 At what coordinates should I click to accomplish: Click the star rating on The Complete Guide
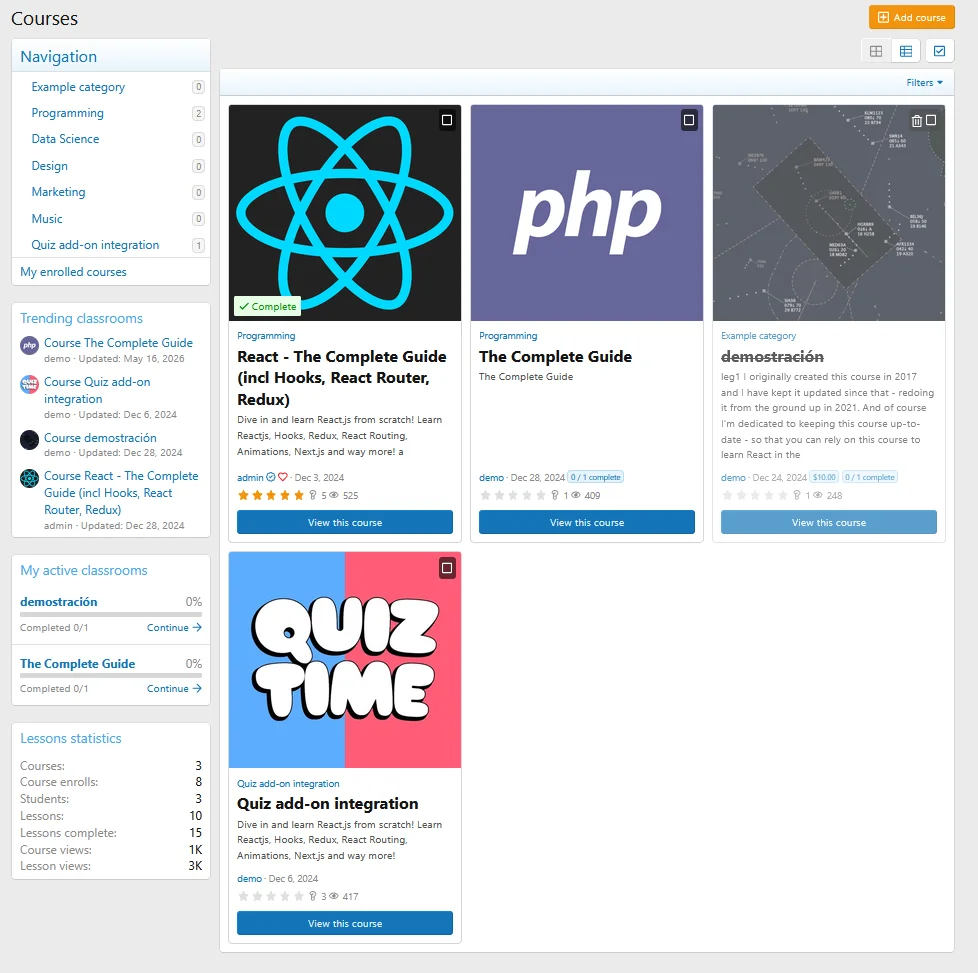pos(513,495)
